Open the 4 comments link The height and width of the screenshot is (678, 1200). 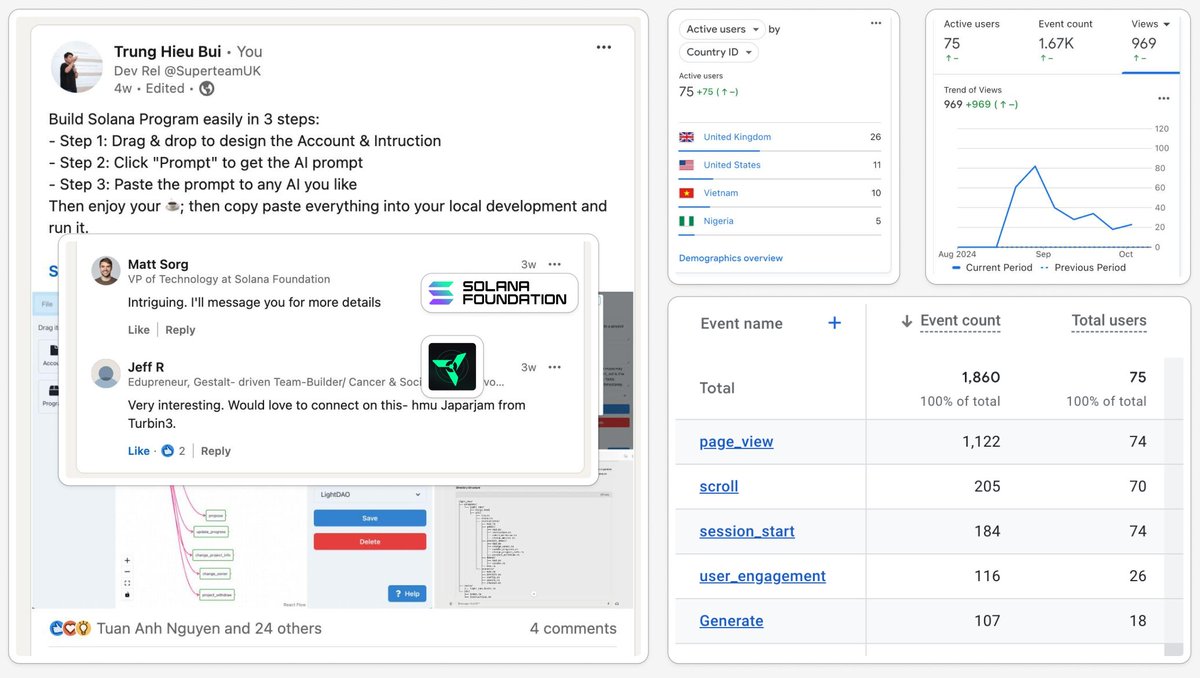[573, 628]
